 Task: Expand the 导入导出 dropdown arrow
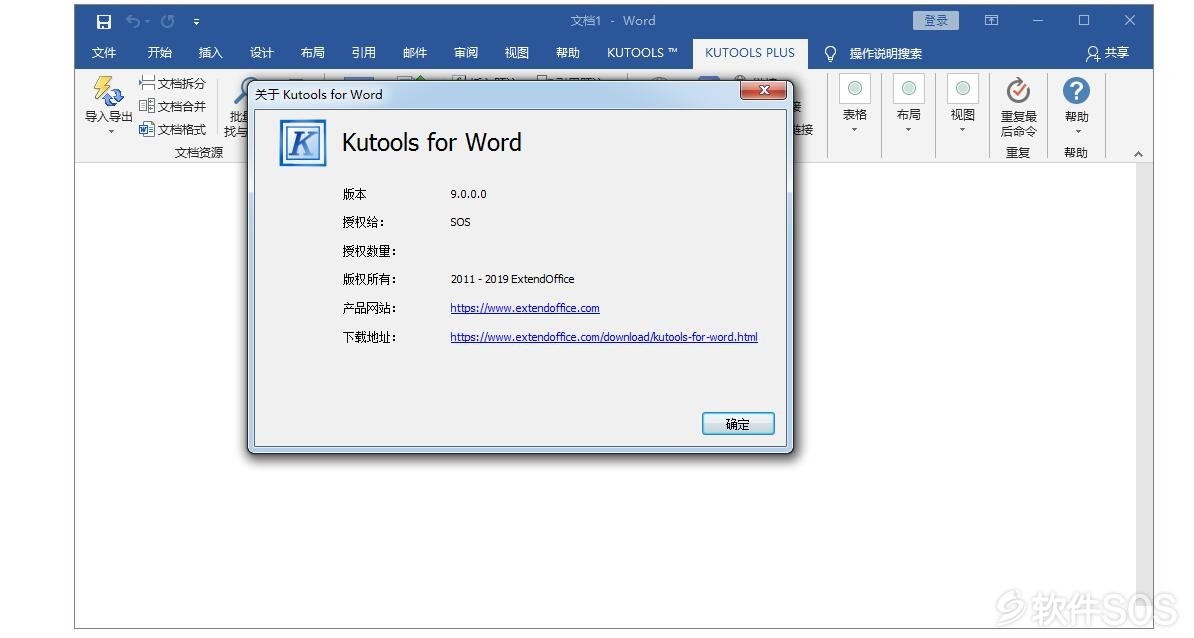coord(111,132)
